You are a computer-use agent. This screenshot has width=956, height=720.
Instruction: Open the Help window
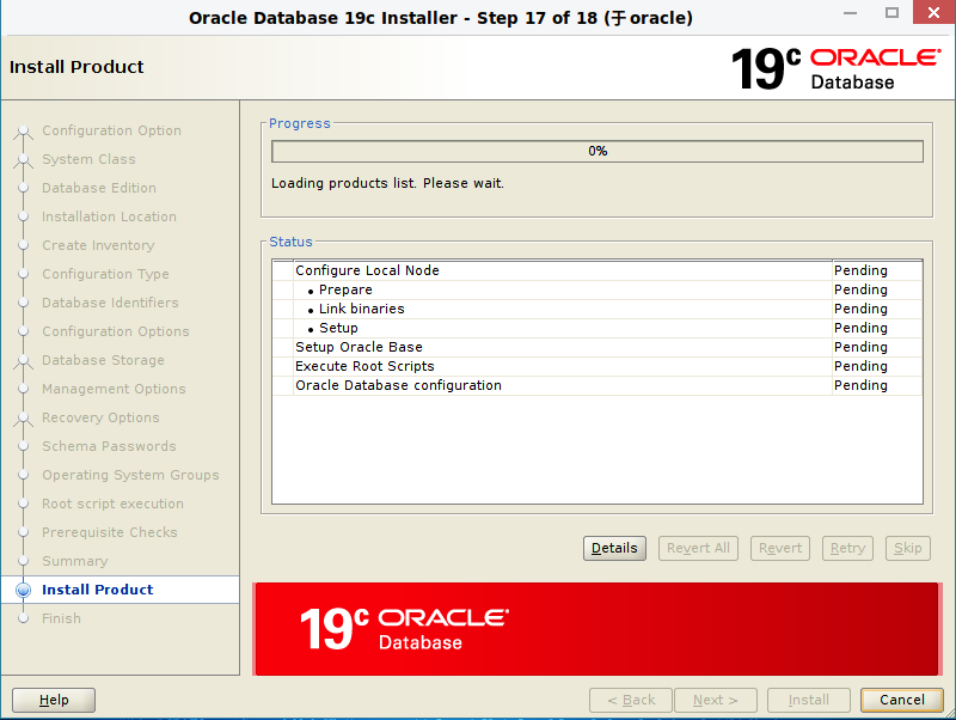coord(53,700)
